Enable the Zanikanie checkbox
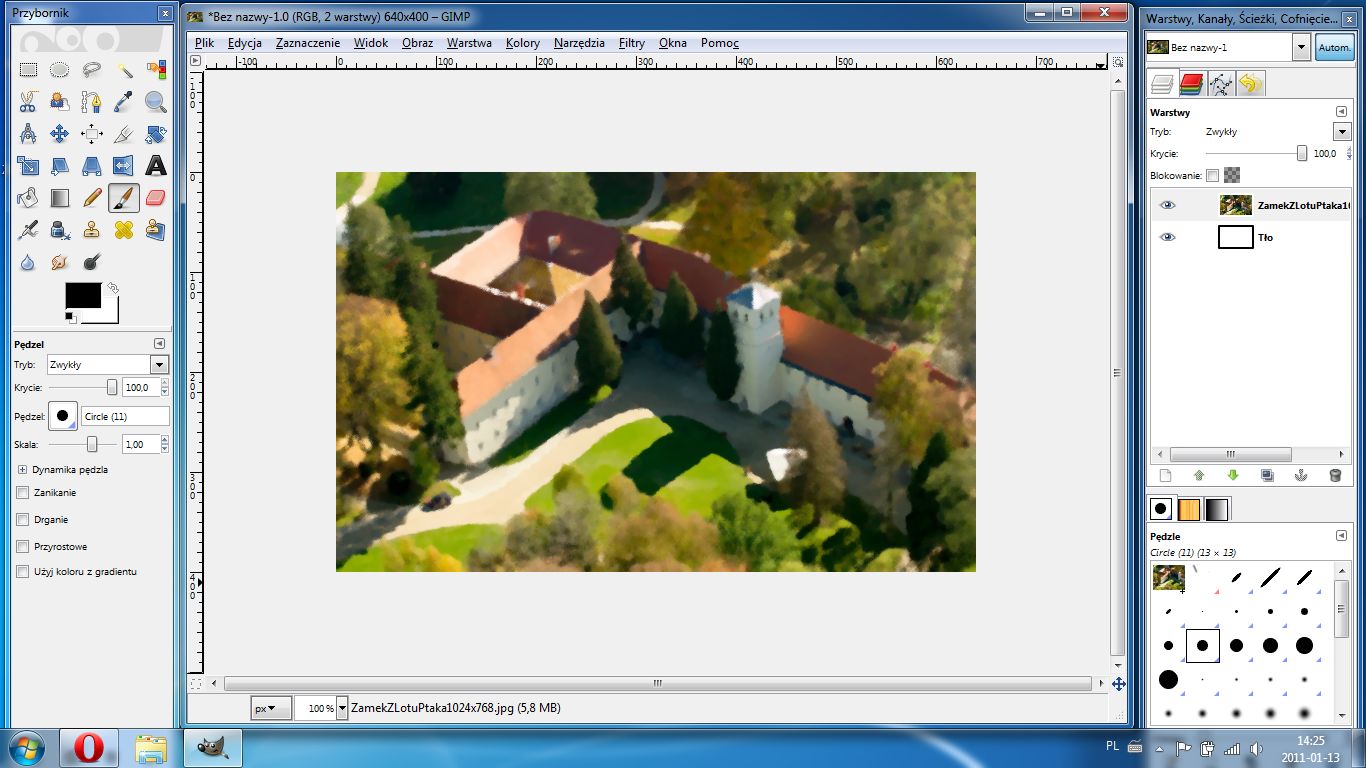The width and height of the screenshot is (1366, 768). click(23, 493)
